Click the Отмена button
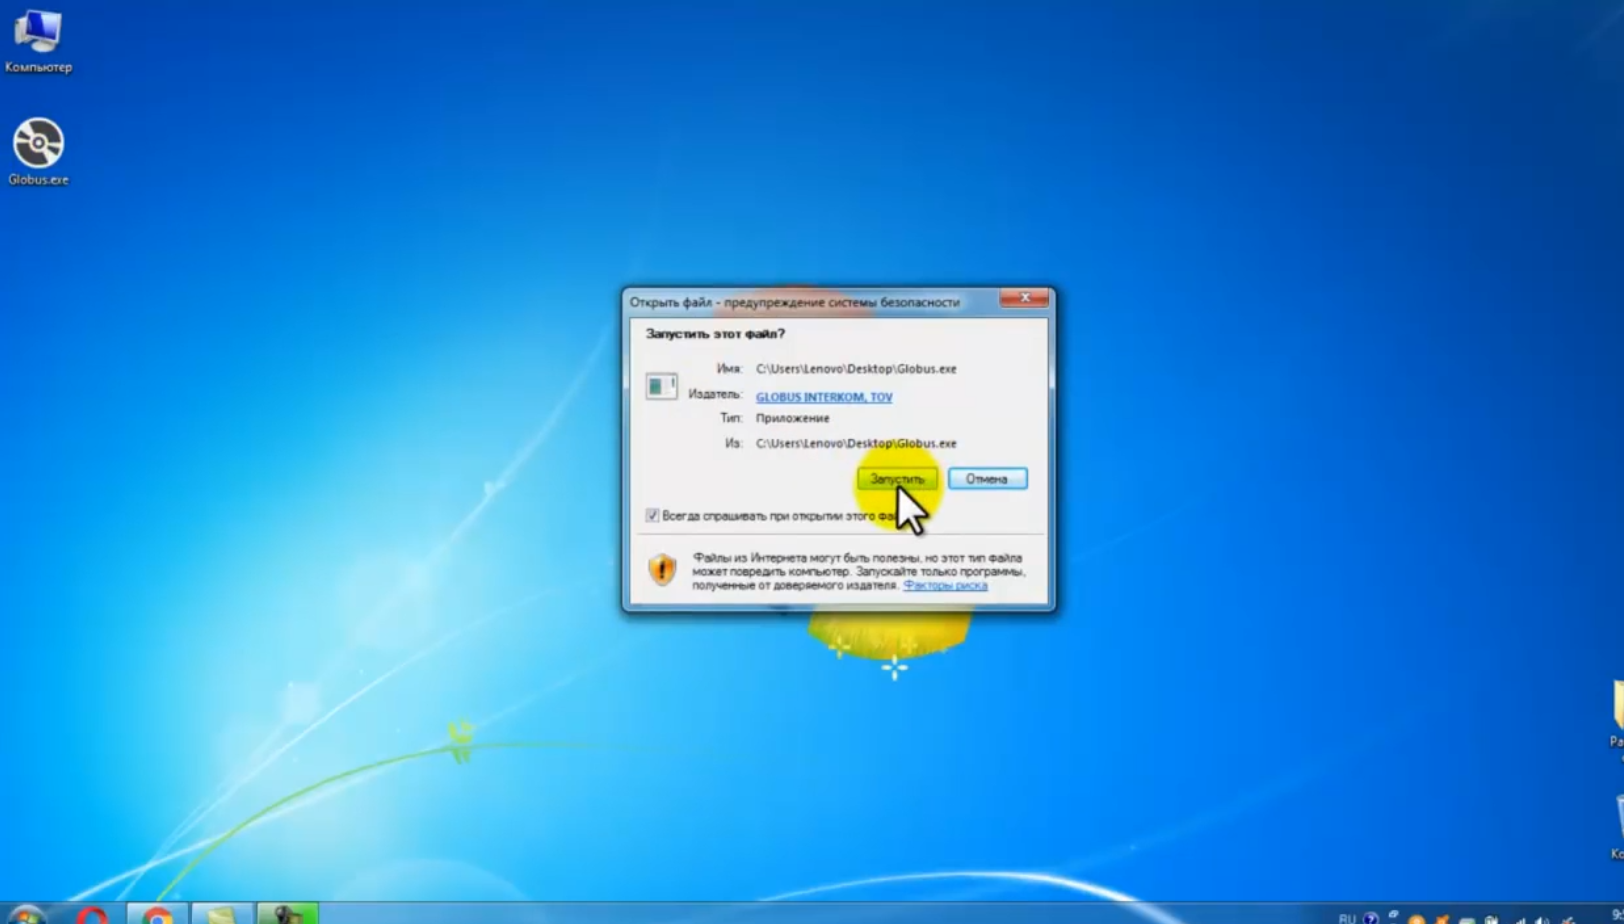Image resolution: width=1624 pixels, height=924 pixels. pos(987,479)
